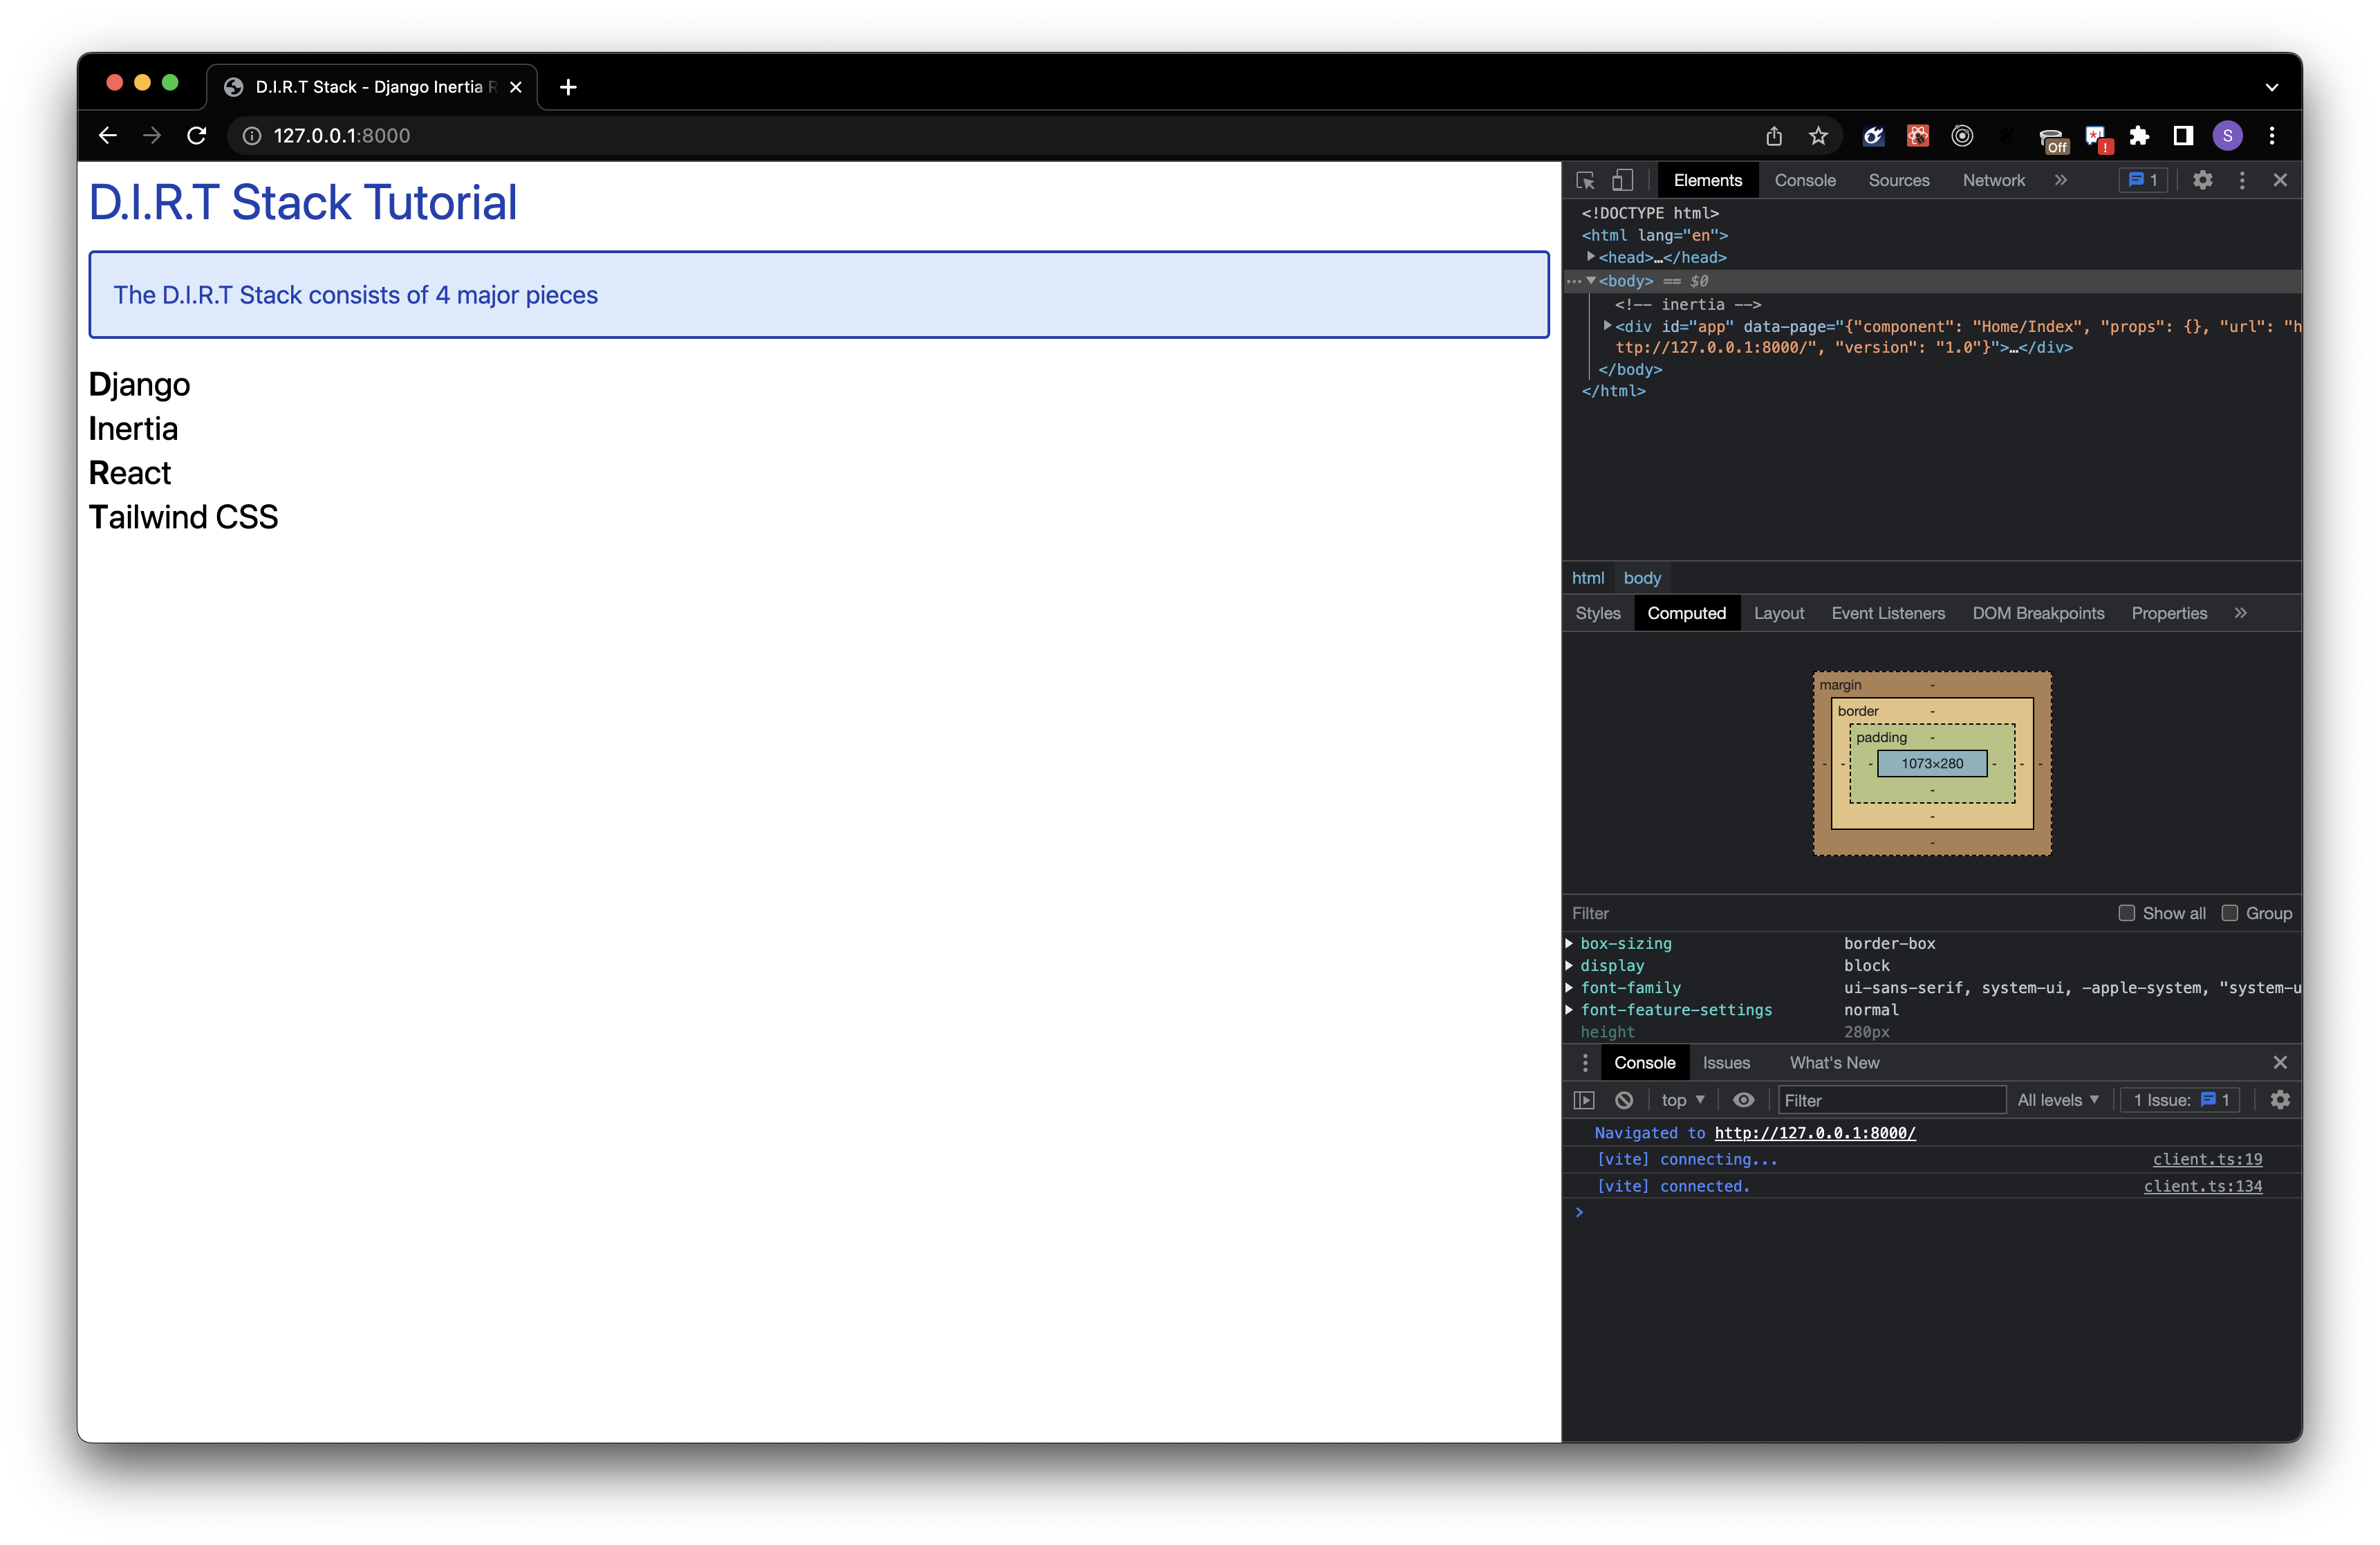2380x1545 pixels.
Task: Expand the head element in DOM tree
Action: pos(1595,255)
